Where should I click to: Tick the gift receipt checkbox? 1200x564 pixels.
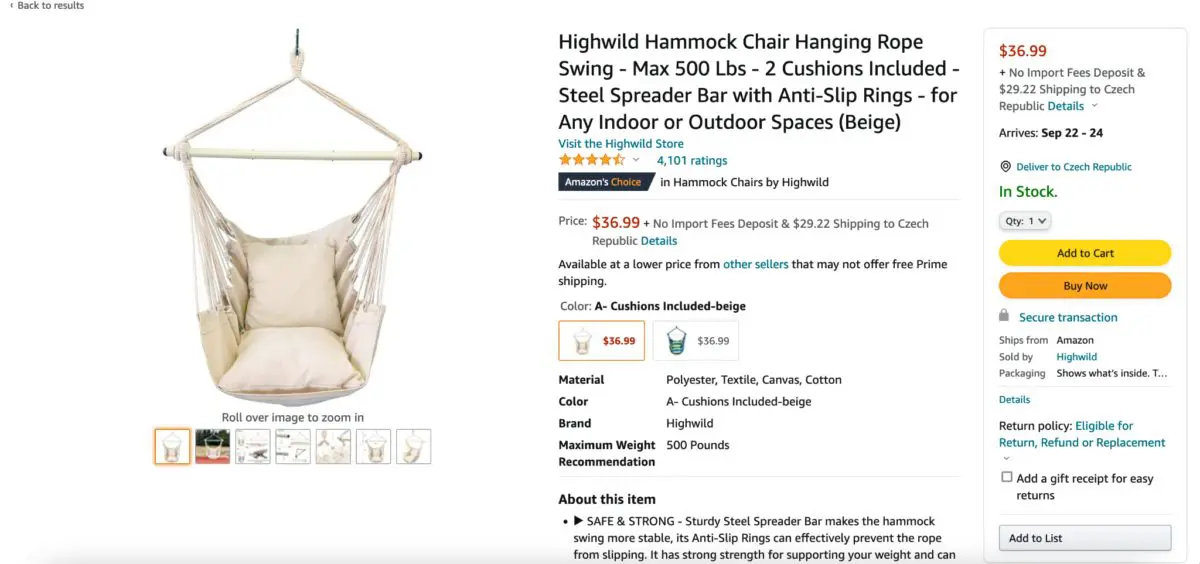tap(1007, 478)
